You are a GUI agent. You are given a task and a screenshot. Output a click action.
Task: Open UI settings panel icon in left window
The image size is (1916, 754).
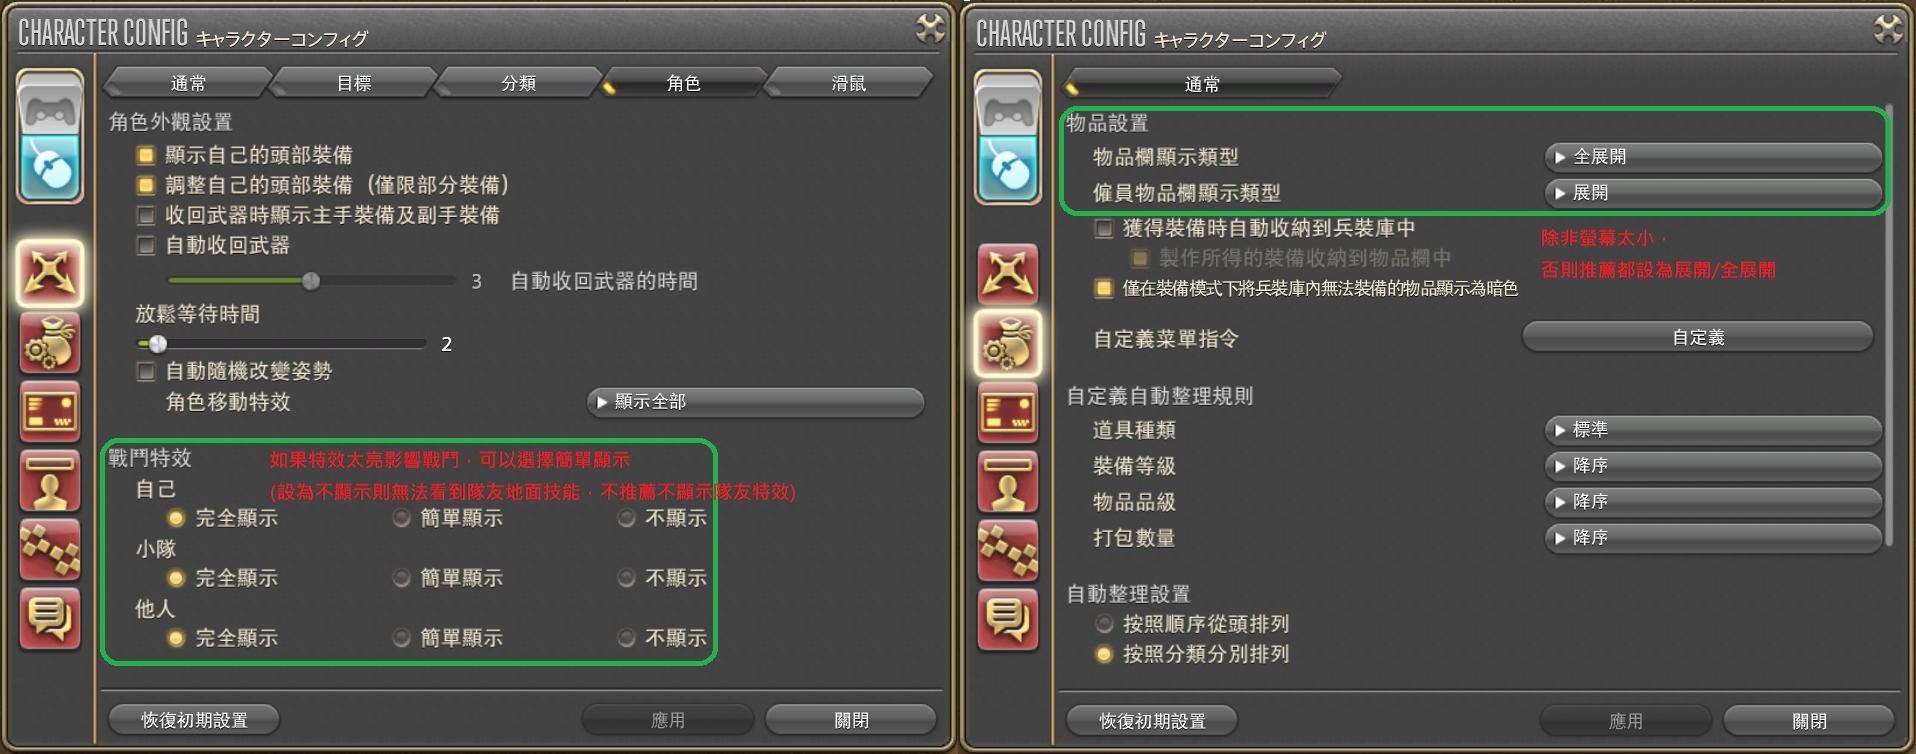[x=50, y=412]
